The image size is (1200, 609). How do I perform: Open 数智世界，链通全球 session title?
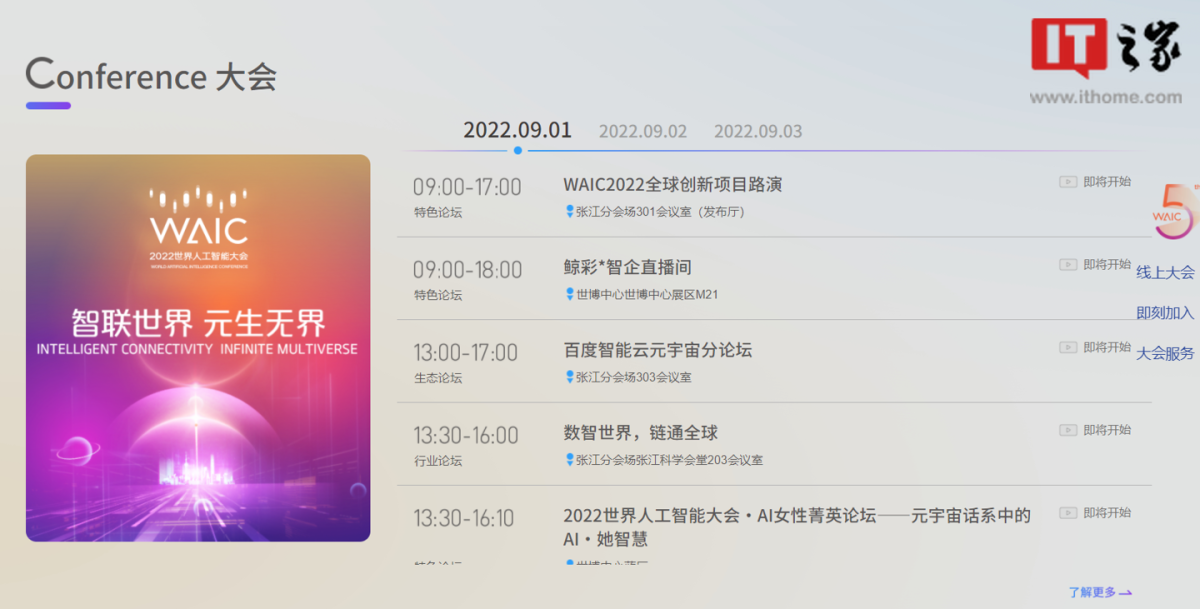pos(641,433)
